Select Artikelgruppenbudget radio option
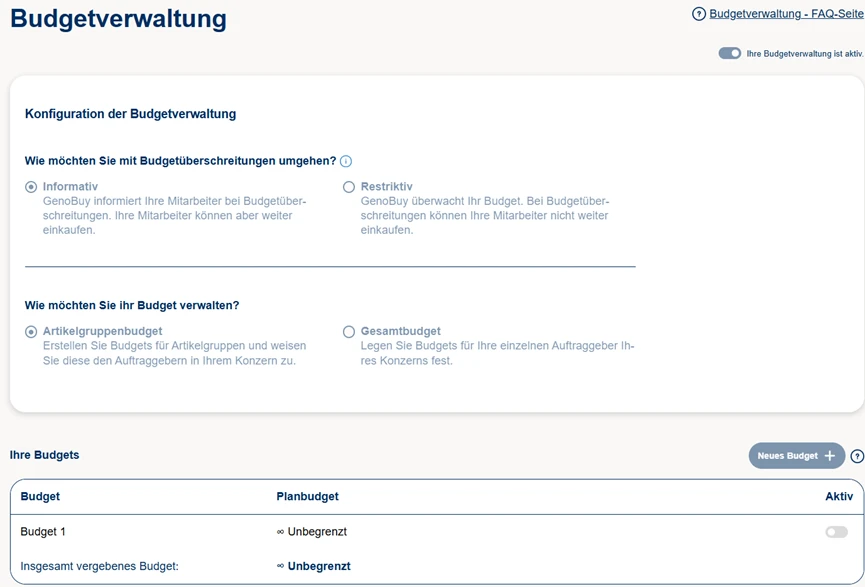 pos(31,332)
